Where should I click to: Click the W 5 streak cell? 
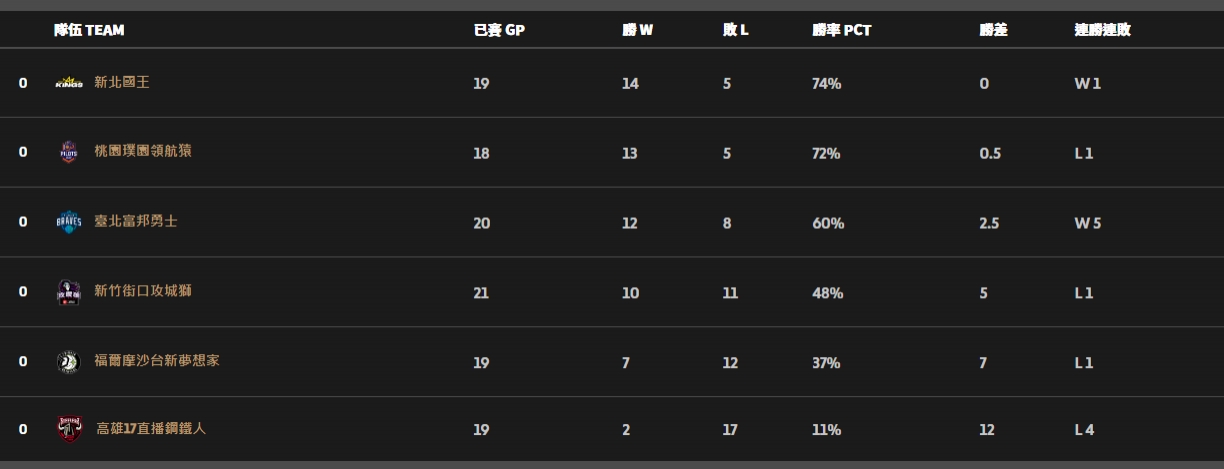[1088, 223]
